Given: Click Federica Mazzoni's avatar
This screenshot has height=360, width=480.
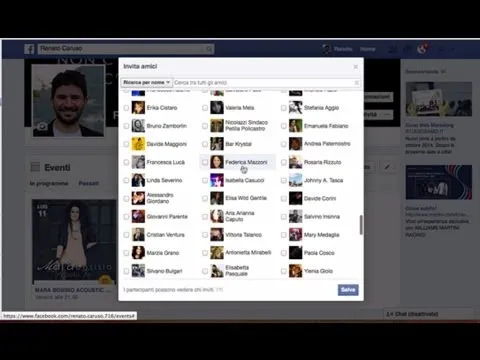Looking at the screenshot, I should pyautogui.click(x=217, y=162).
